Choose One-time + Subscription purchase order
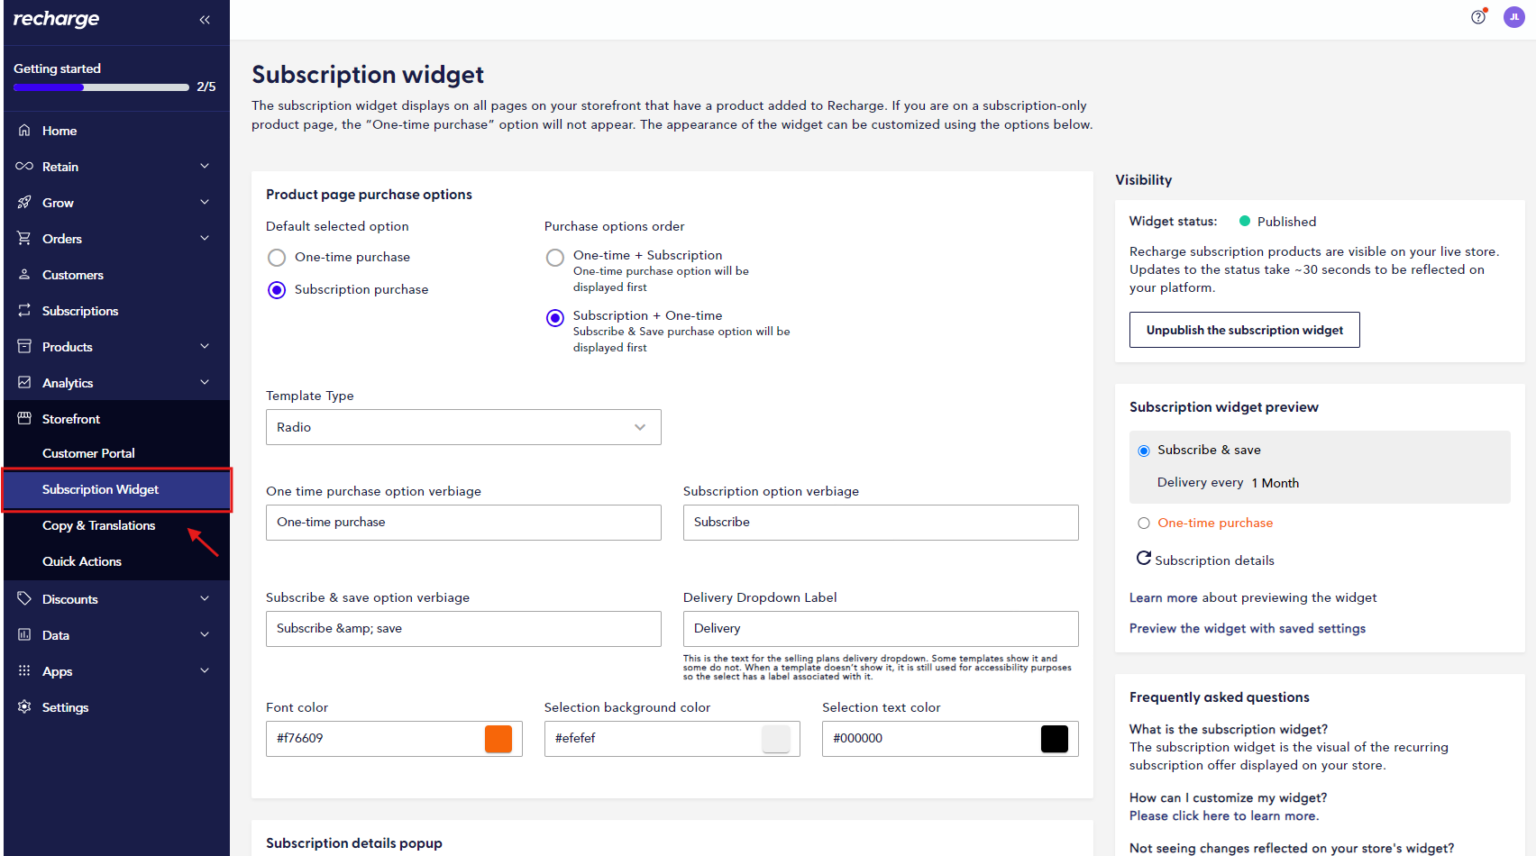Screen dimensions: 1536x856 click(x=555, y=257)
